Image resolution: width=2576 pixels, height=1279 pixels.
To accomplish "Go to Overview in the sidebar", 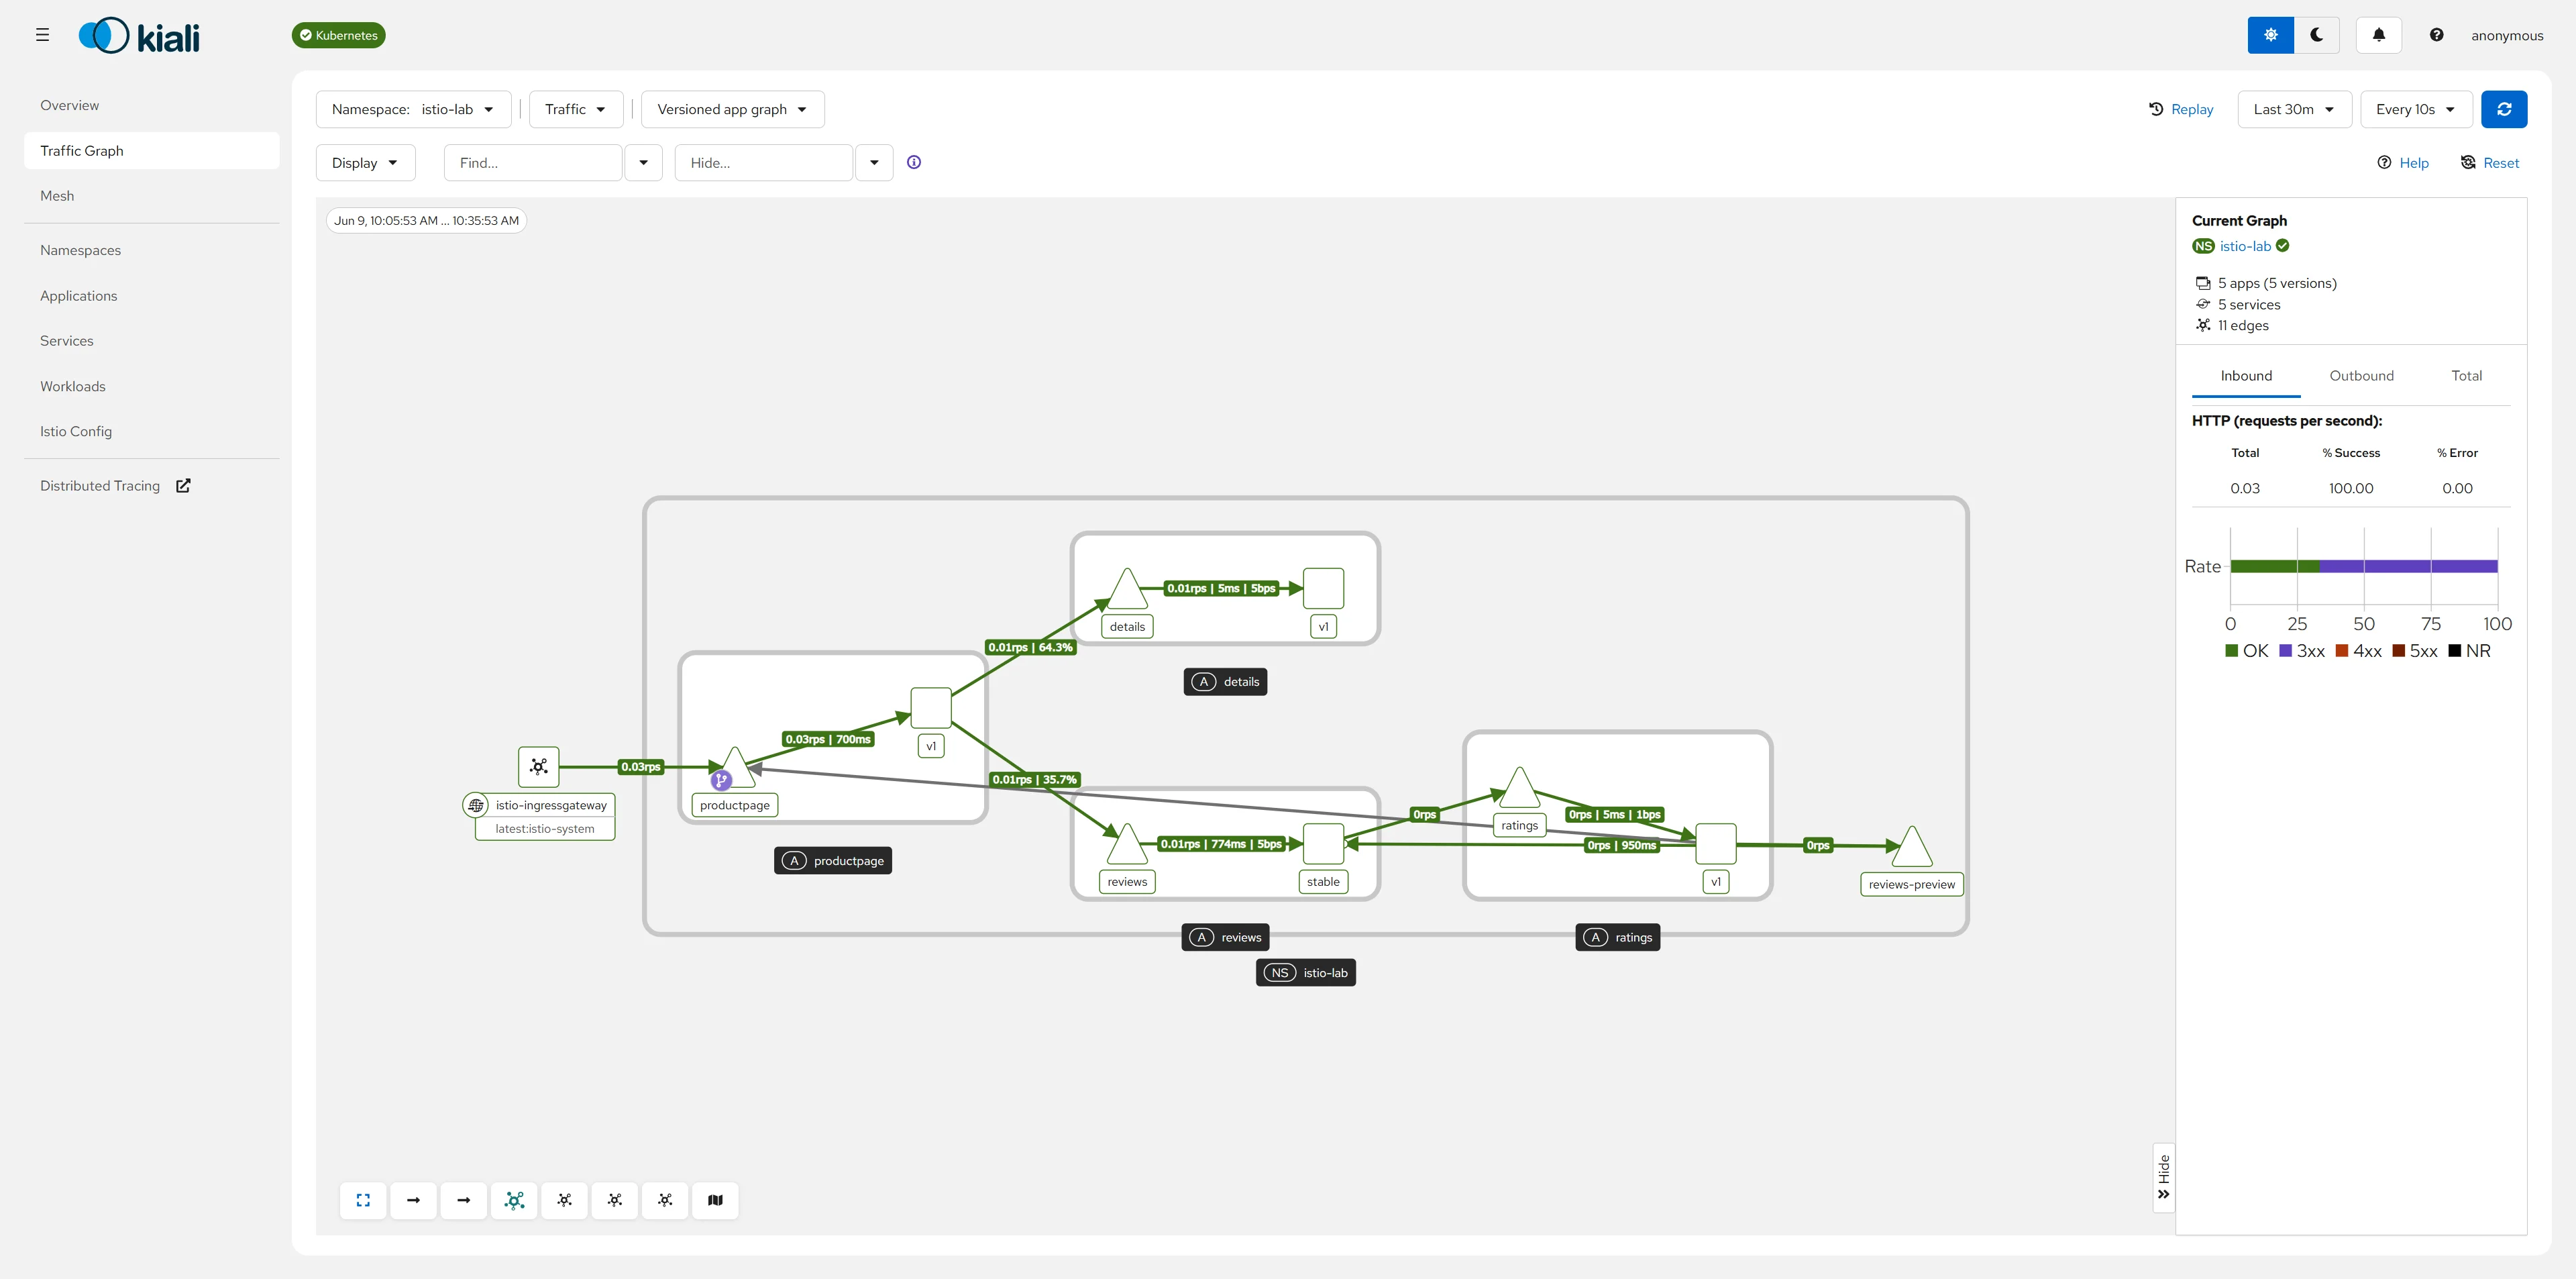I will [x=152, y=105].
